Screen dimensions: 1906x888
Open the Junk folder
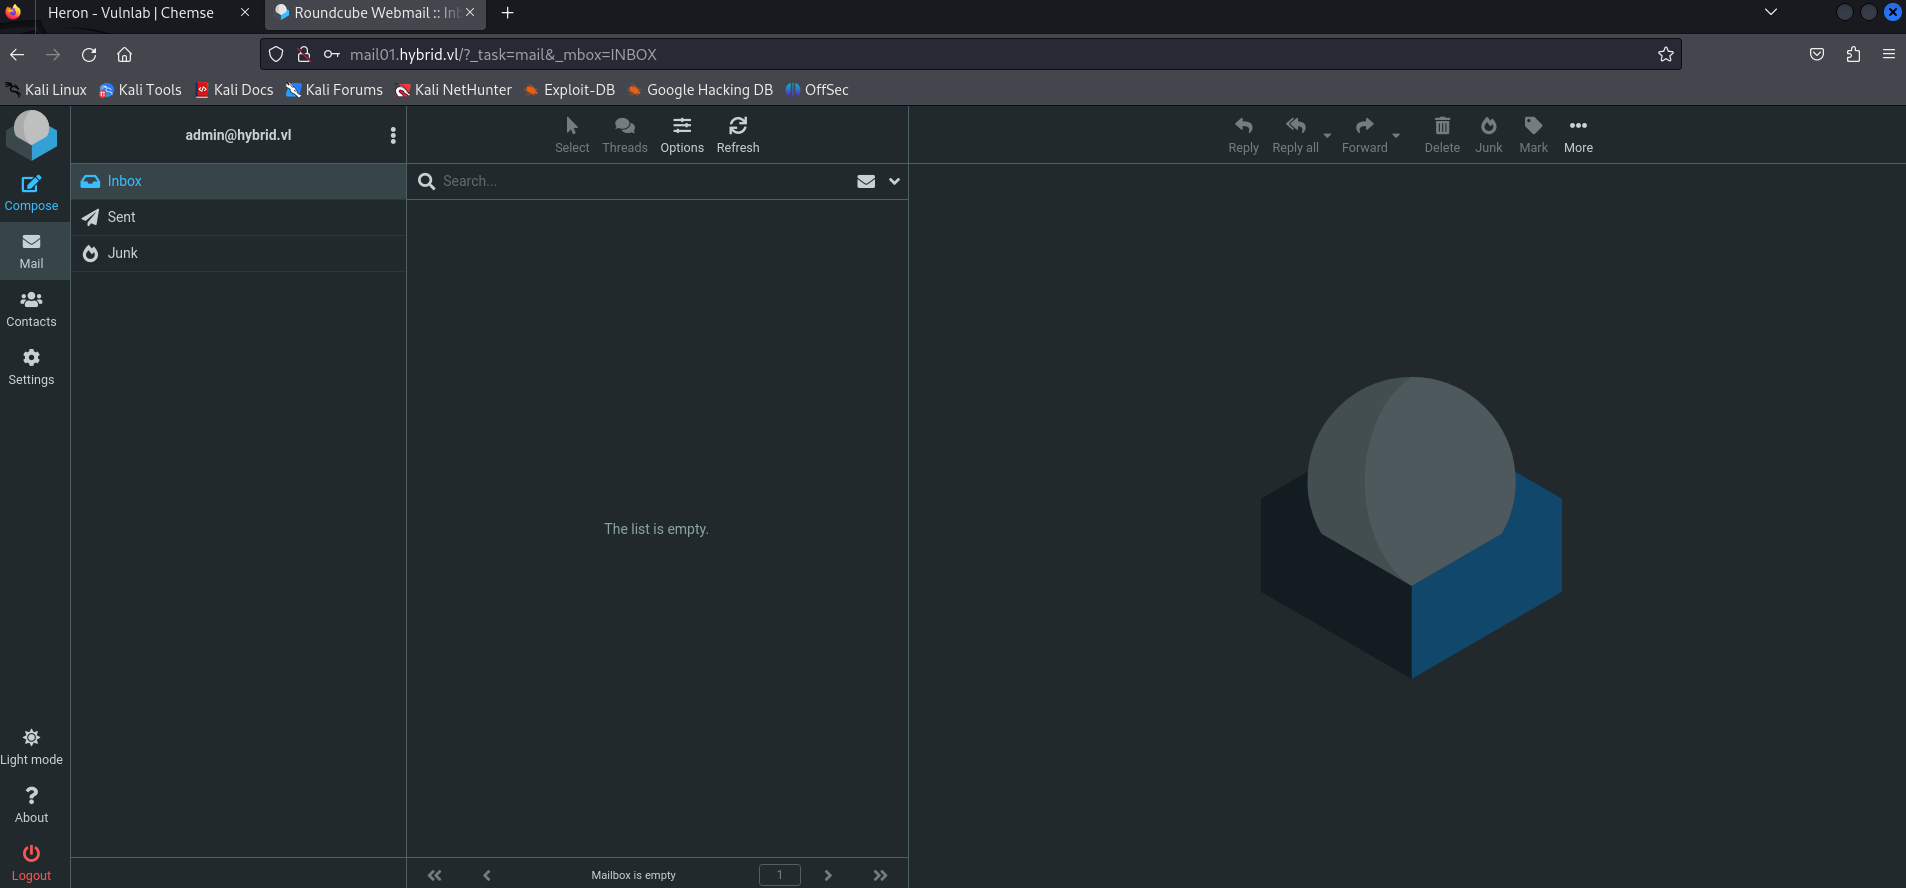pyautogui.click(x=123, y=253)
